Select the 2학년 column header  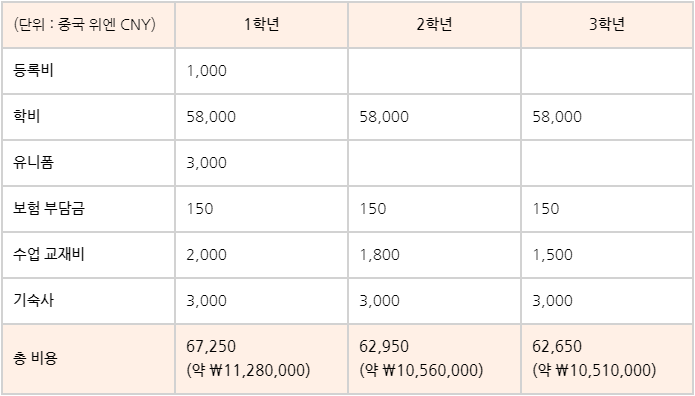(x=434, y=24)
